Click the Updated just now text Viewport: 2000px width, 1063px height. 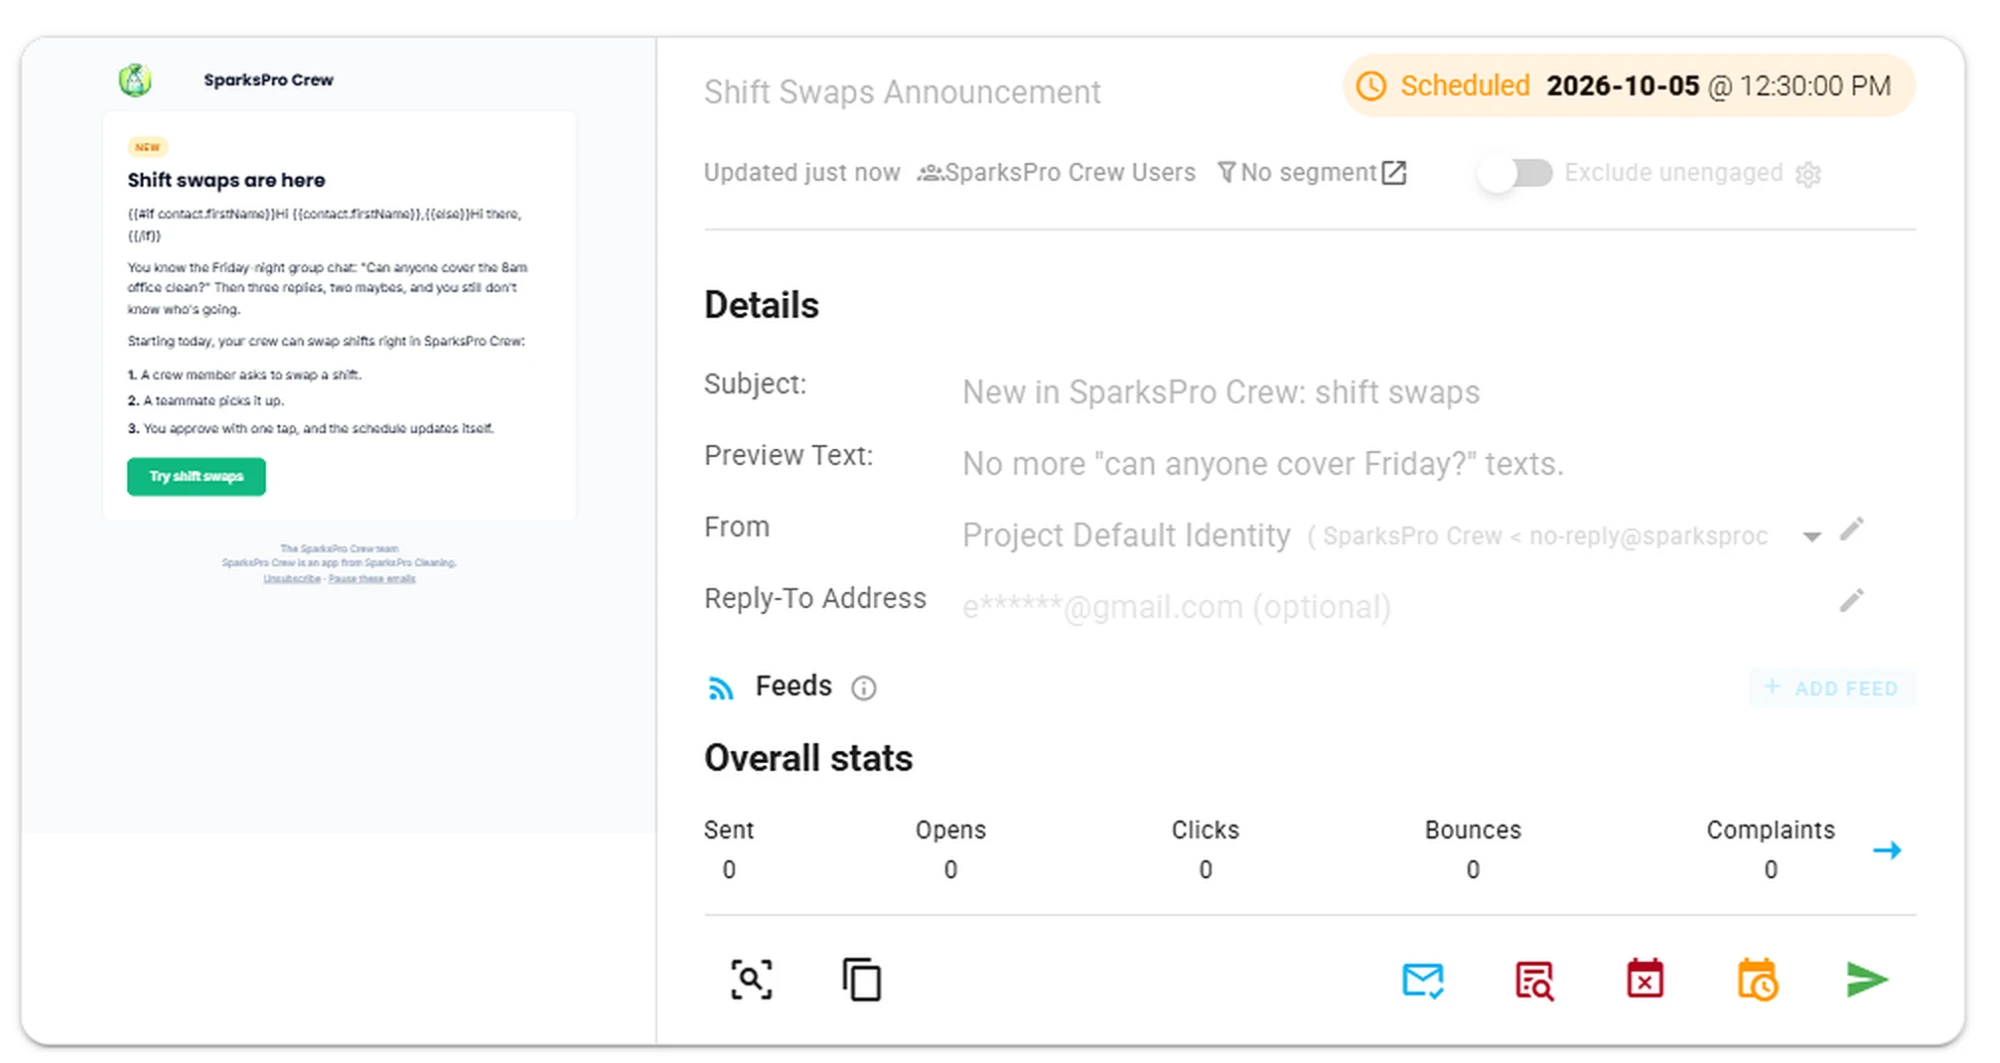click(802, 173)
